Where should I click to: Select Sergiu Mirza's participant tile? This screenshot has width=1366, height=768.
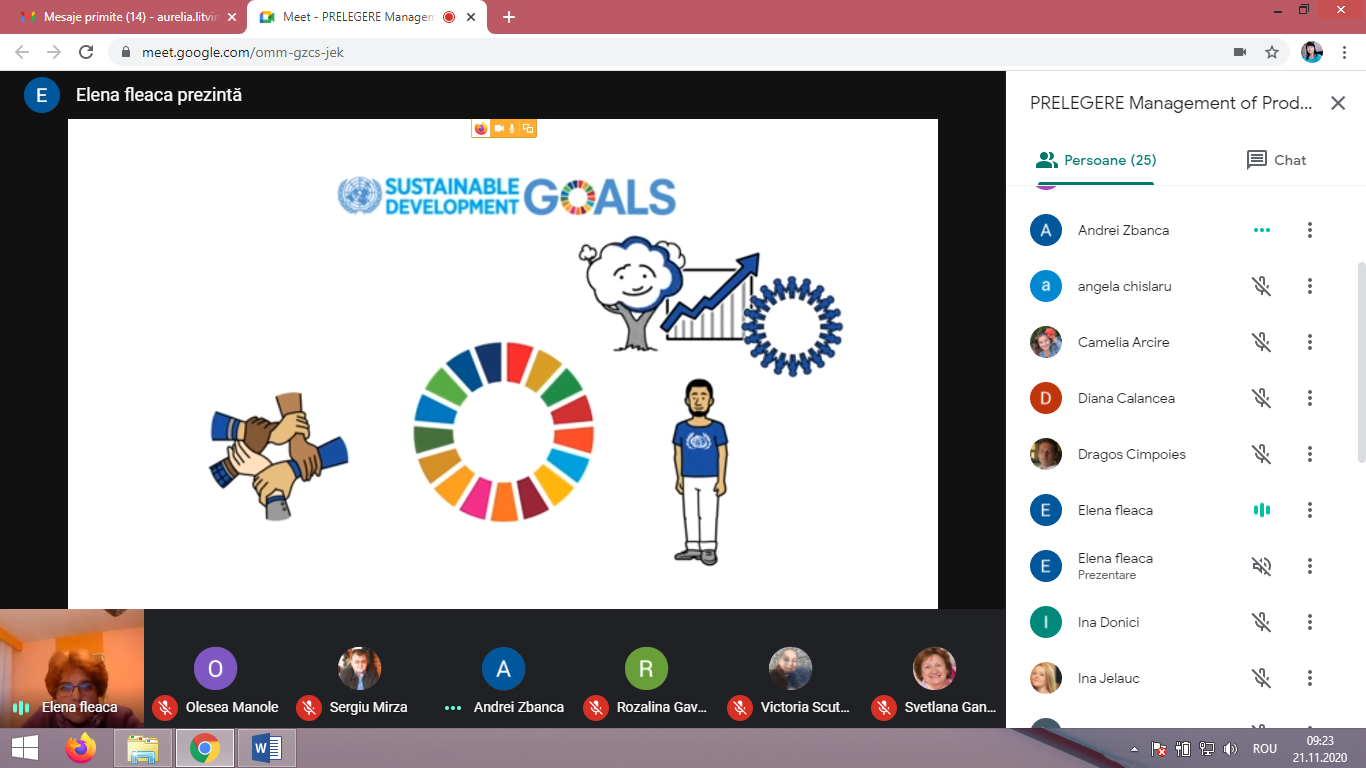[360, 668]
